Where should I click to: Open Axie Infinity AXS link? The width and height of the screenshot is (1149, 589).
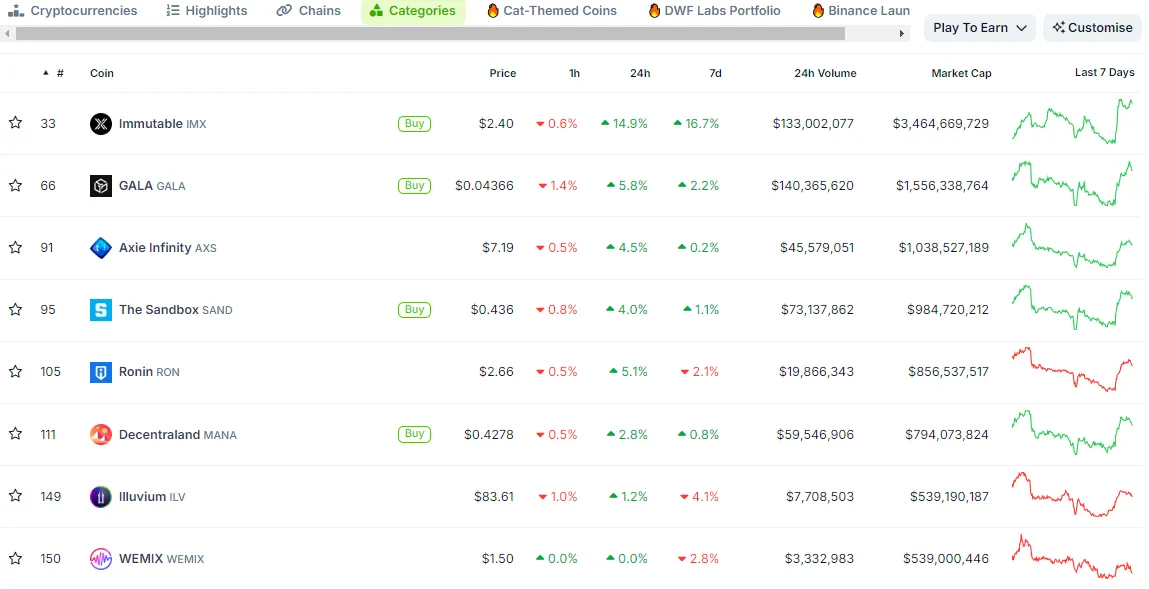point(168,248)
